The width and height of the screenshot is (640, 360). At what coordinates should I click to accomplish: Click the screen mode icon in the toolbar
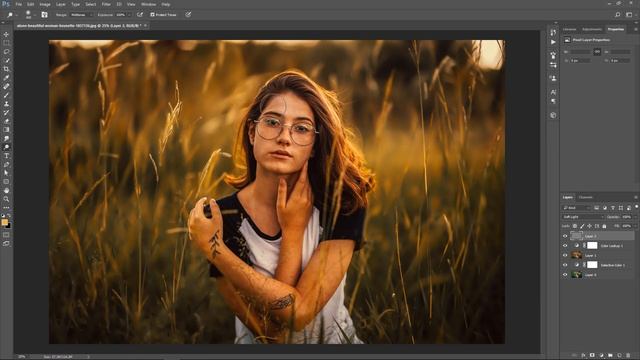tap(6, 244)
